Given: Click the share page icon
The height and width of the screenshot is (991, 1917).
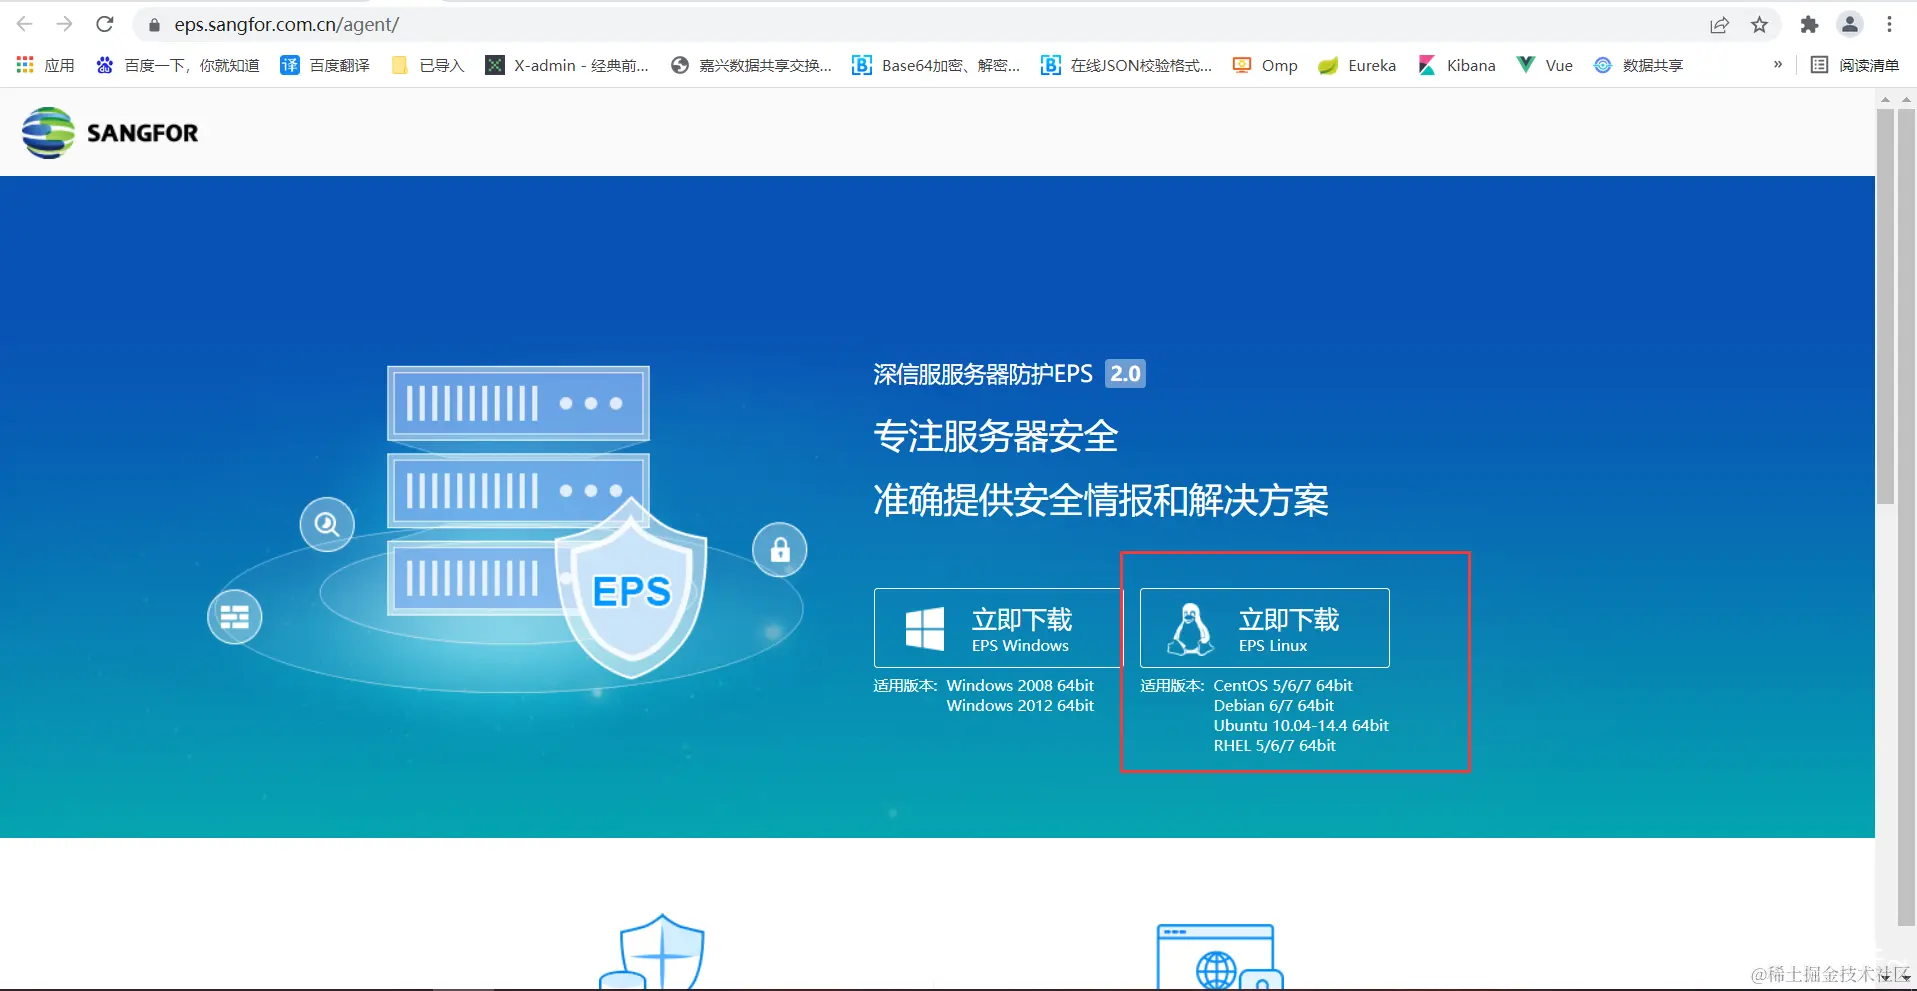Looking at the screenshot, I should 1719,25.
